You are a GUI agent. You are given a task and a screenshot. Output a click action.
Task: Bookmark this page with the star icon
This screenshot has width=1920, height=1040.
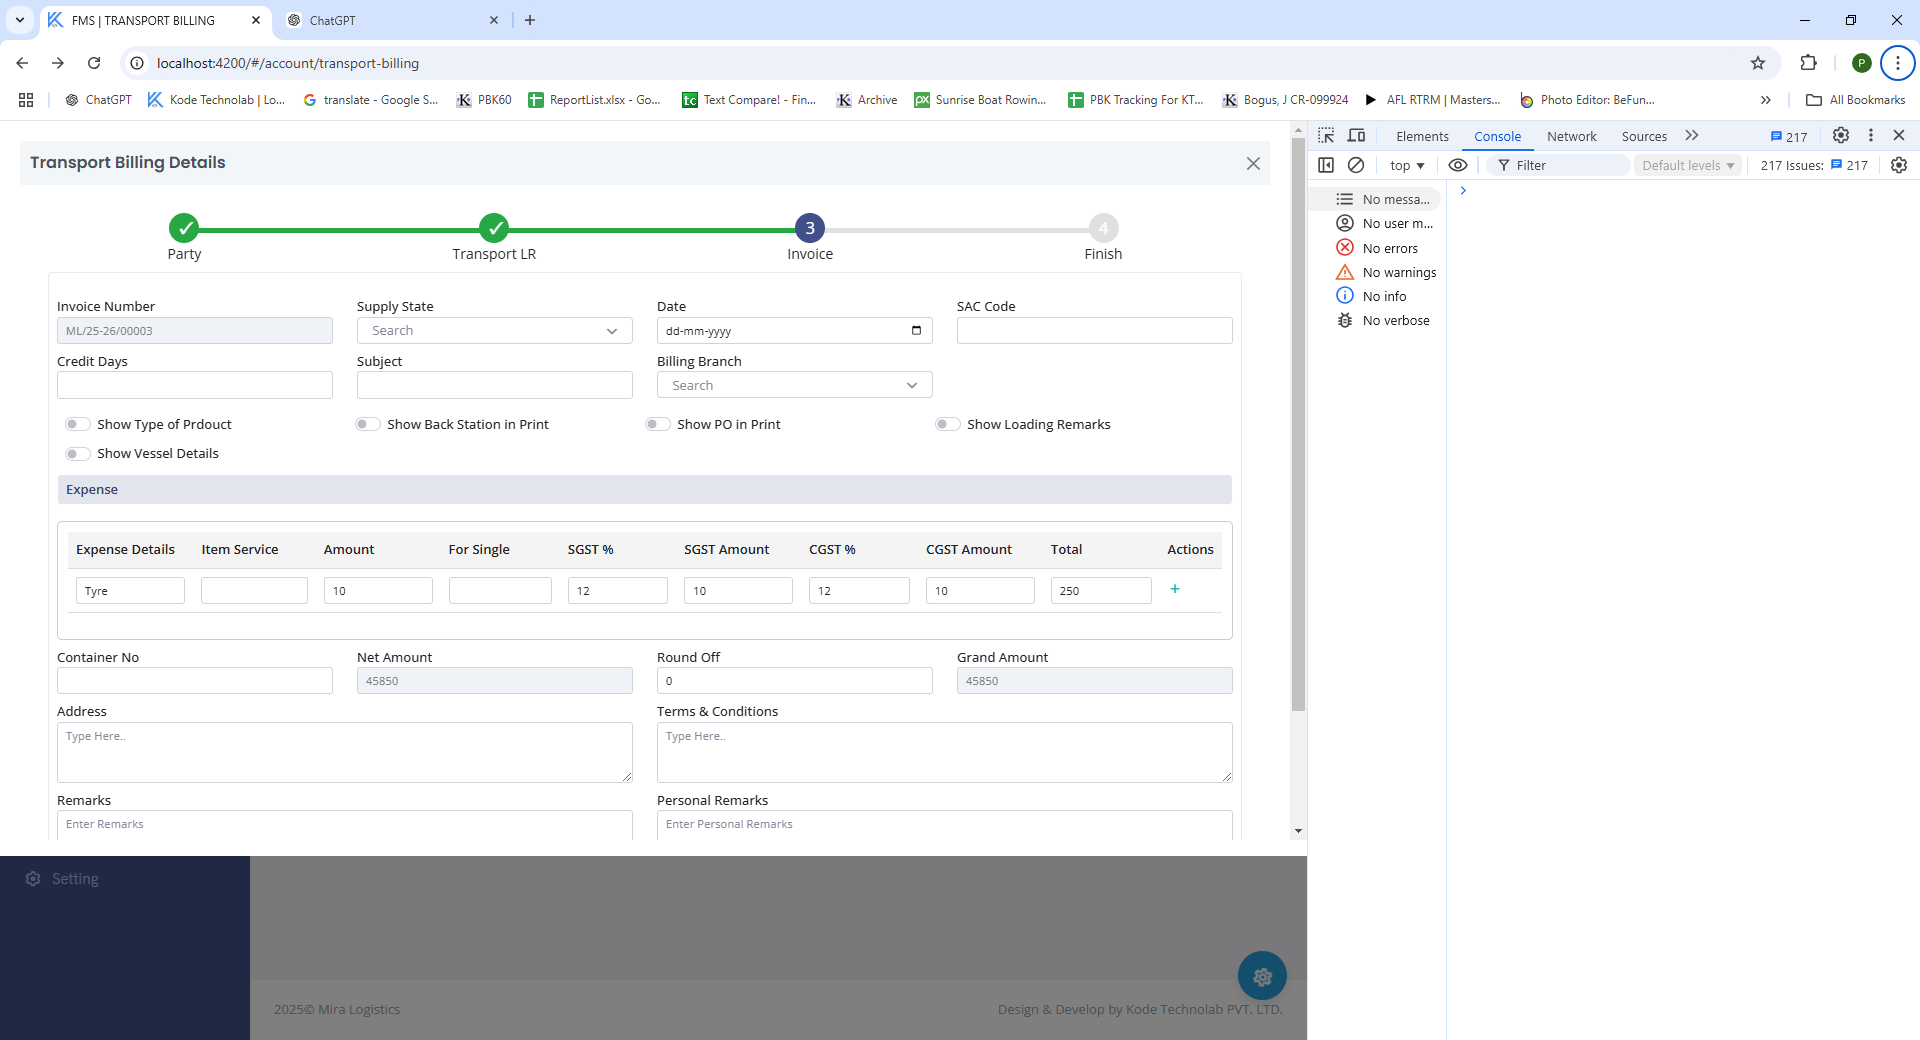[1758, 63]
